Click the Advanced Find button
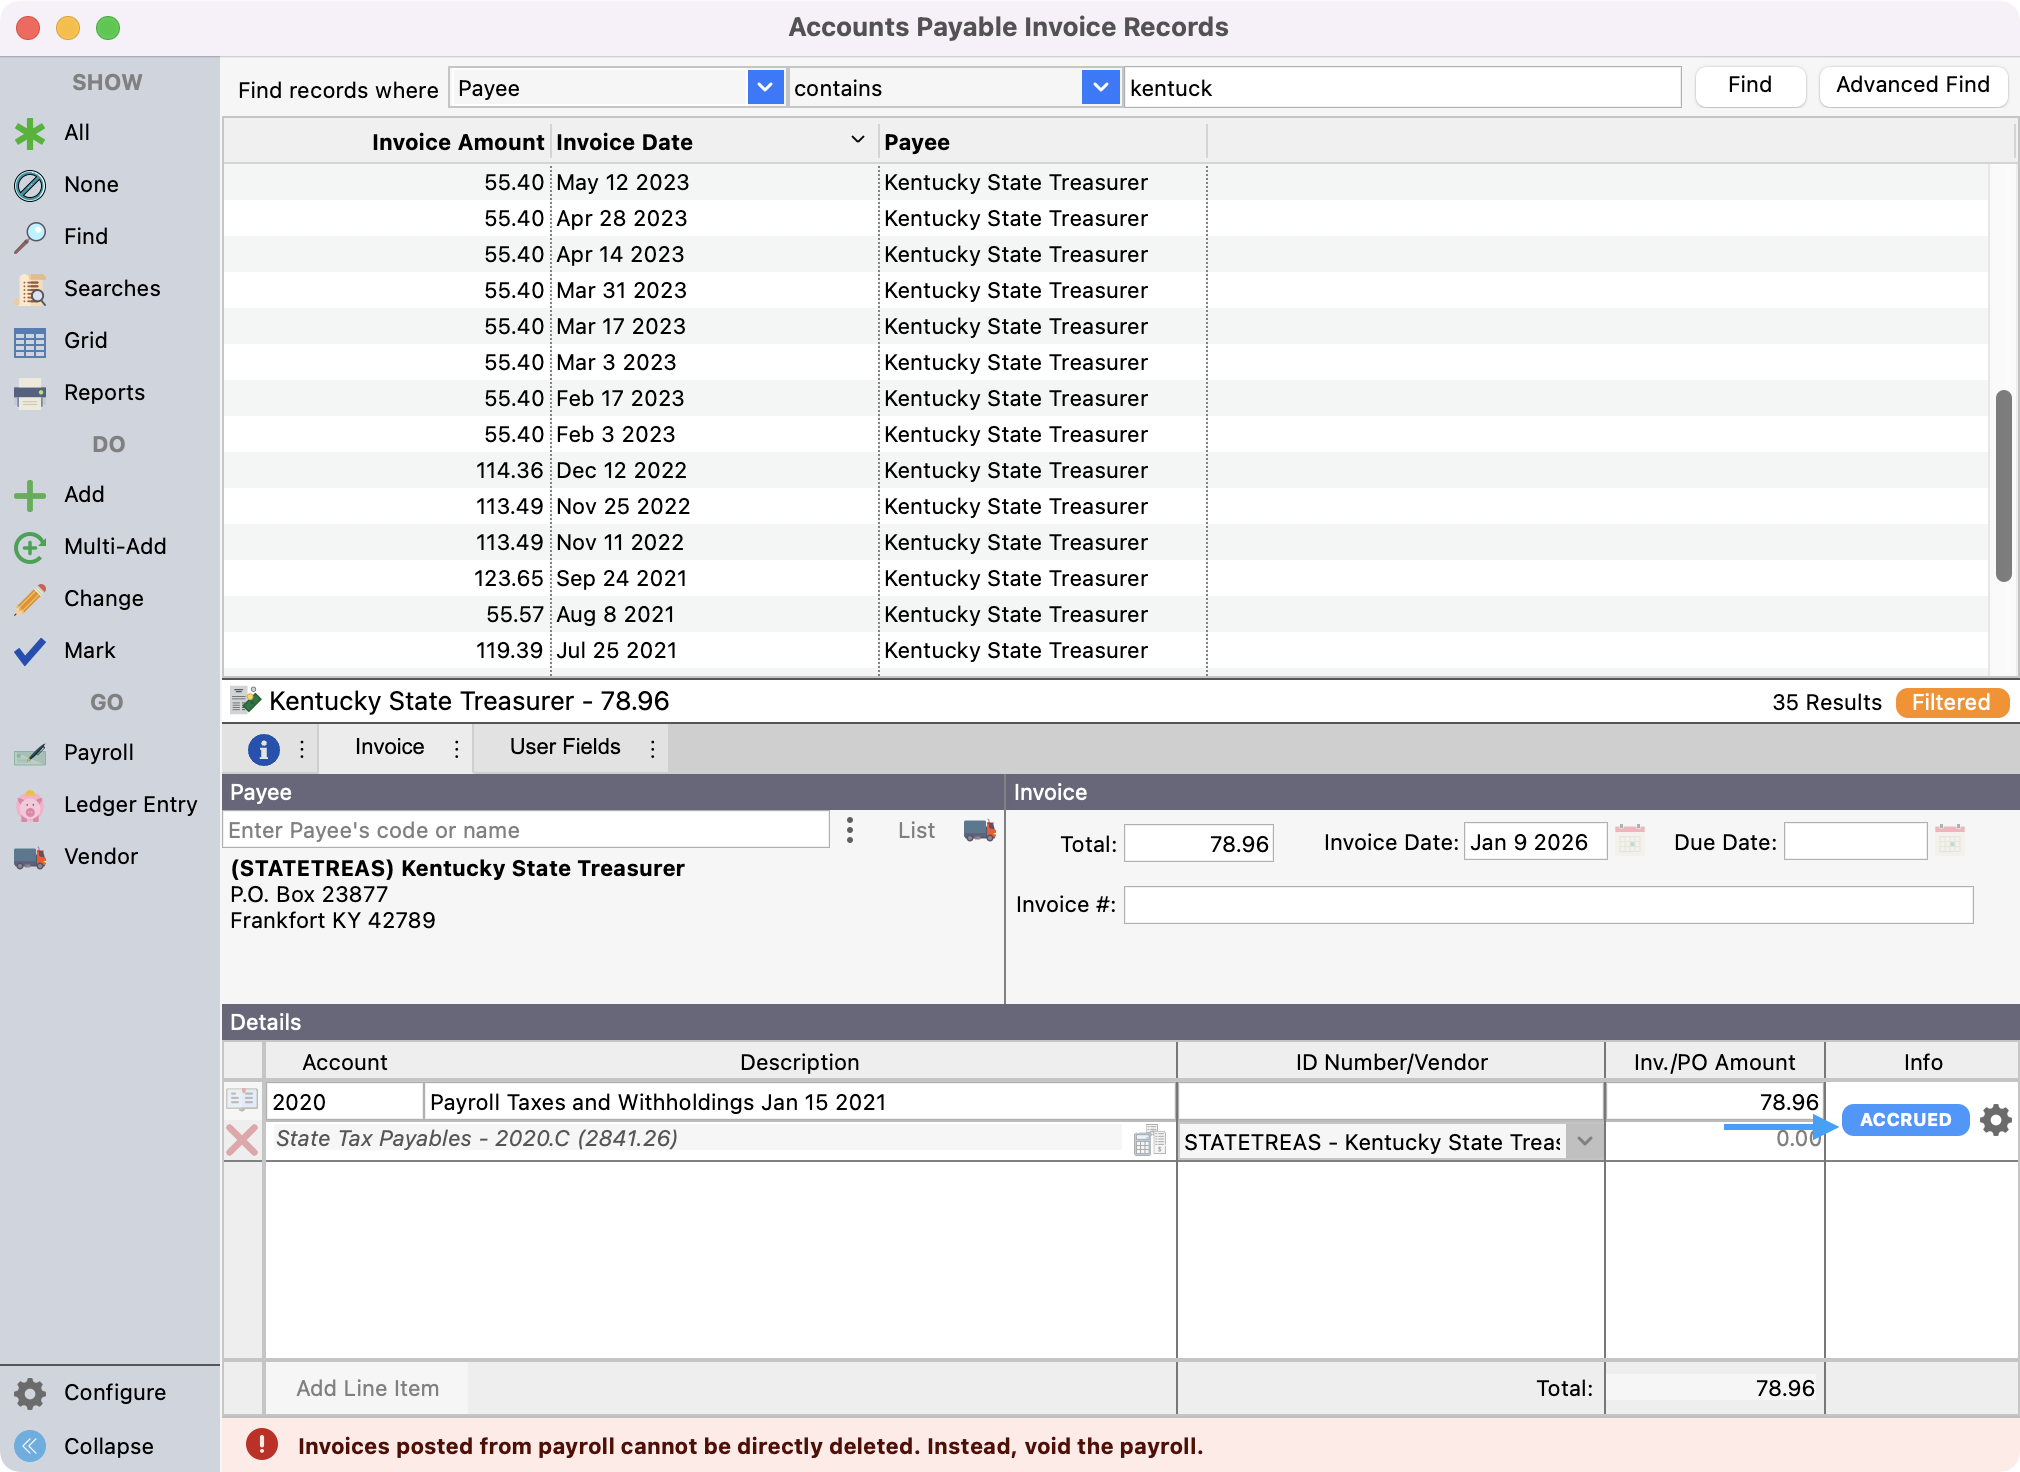This screenshot has width=2020, height=1472. pos(1912,85)
